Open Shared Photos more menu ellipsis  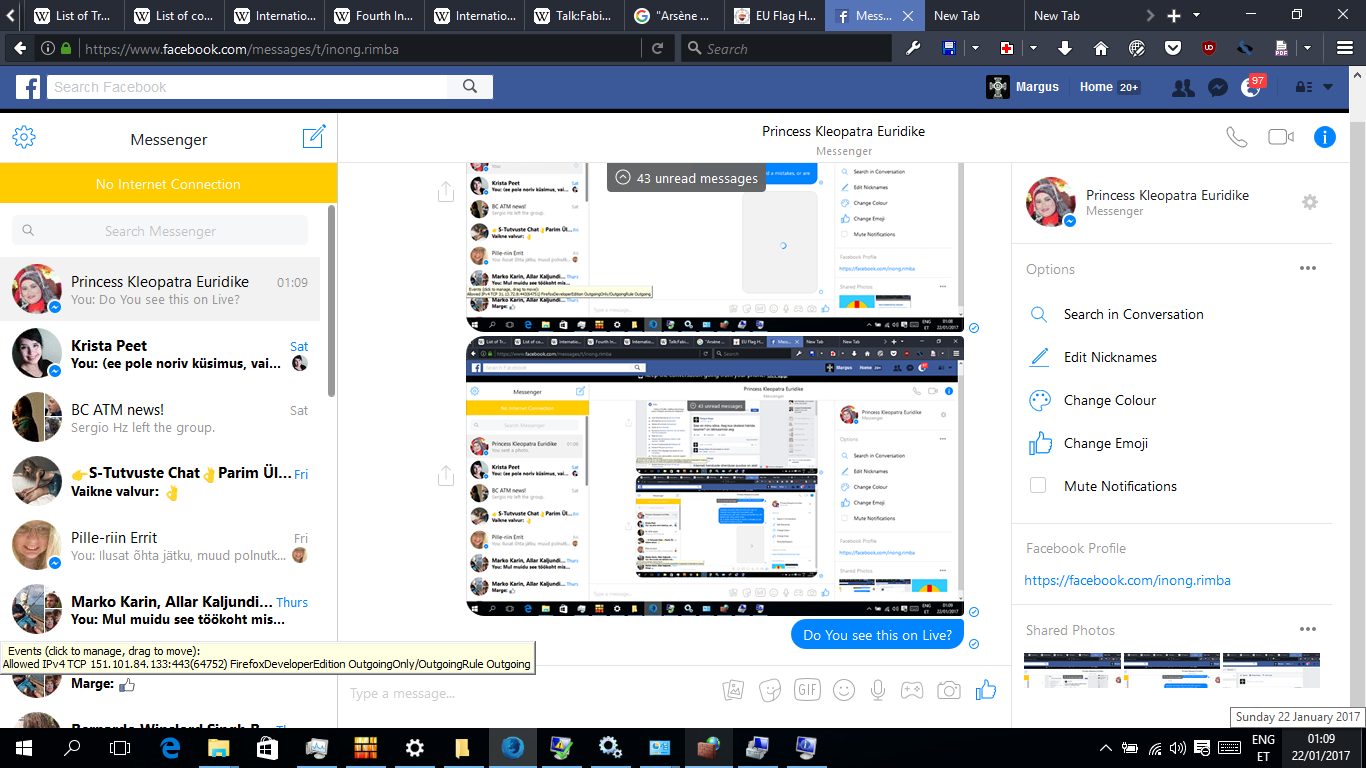1307,629
